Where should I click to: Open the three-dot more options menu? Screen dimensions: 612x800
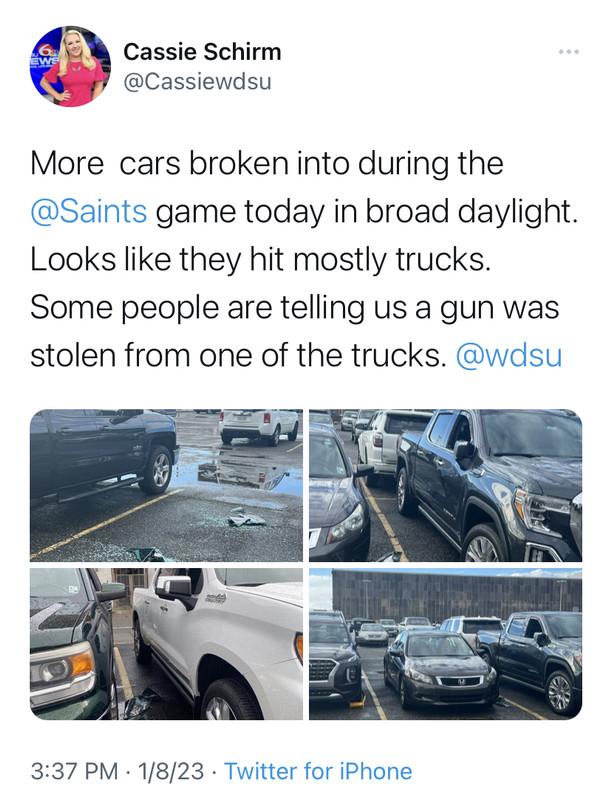point(569,52)
